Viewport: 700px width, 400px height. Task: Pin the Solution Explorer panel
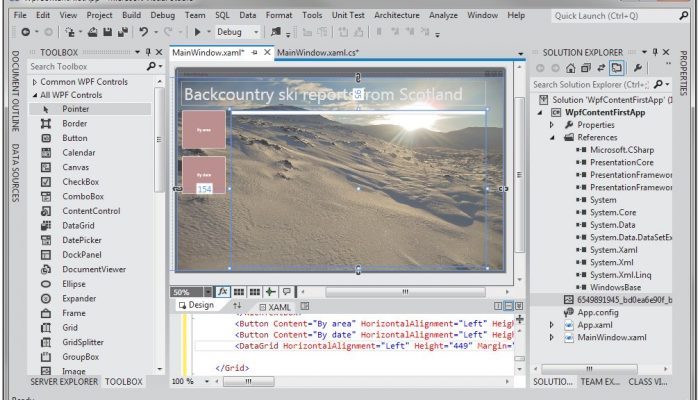click(x=655, y=52)
